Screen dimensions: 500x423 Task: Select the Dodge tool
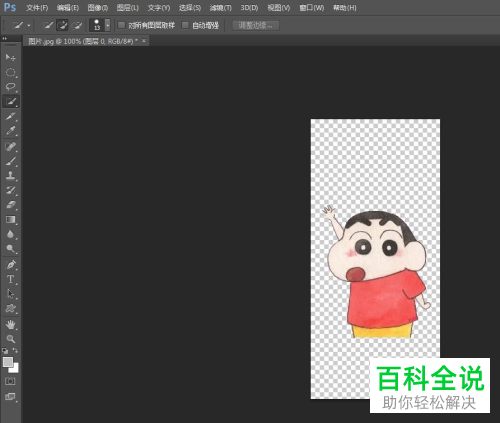(x=10, y=249)
